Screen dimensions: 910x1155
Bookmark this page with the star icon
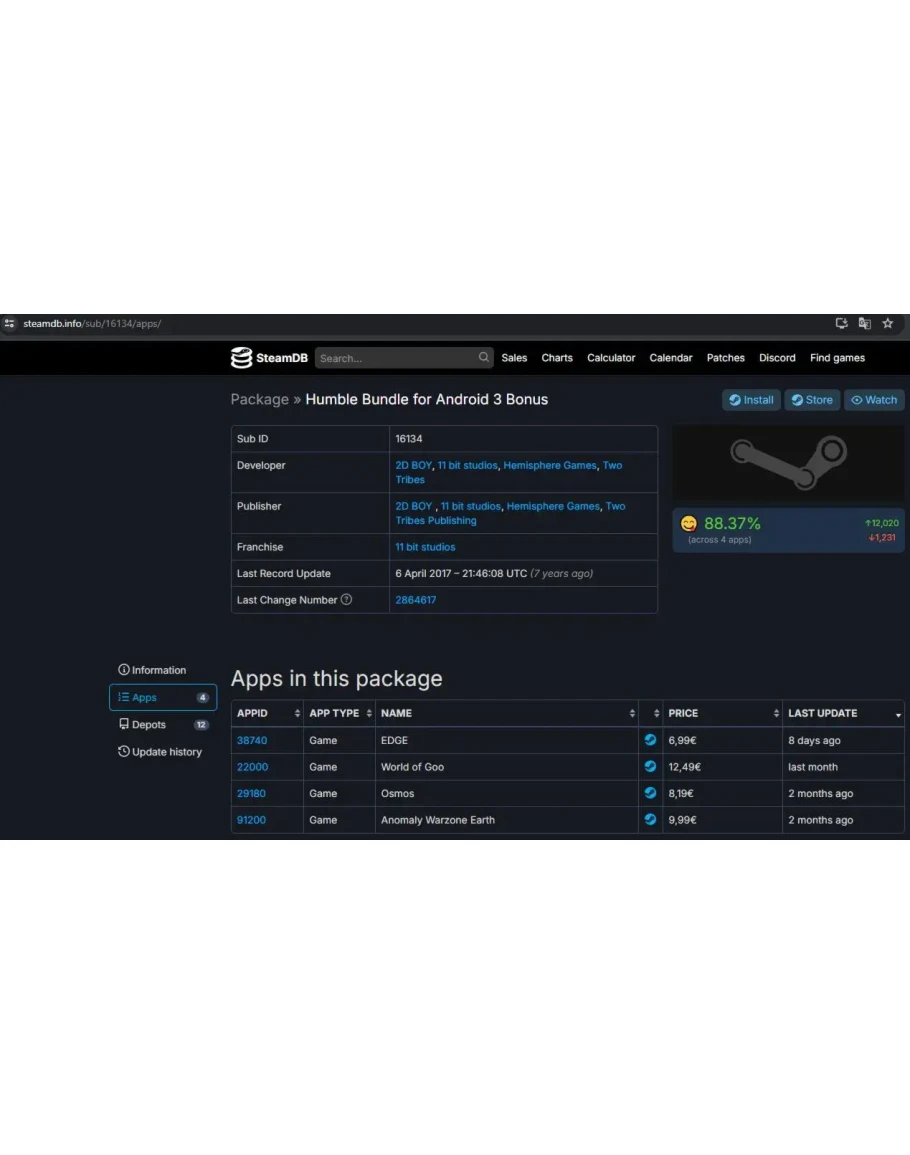888,323
